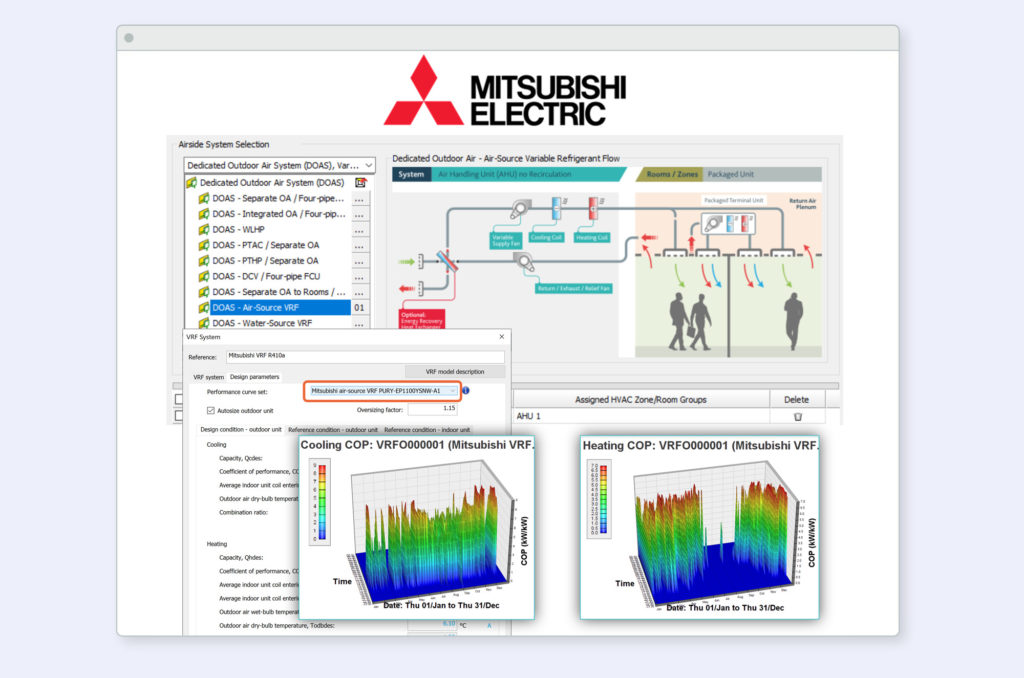Click the Variable Supply Fan label

[506, 240]
